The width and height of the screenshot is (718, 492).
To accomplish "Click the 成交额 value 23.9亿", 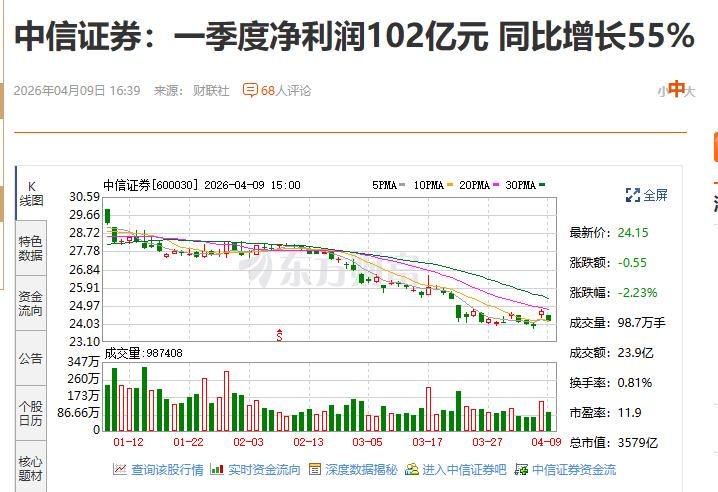I will 635,353.
